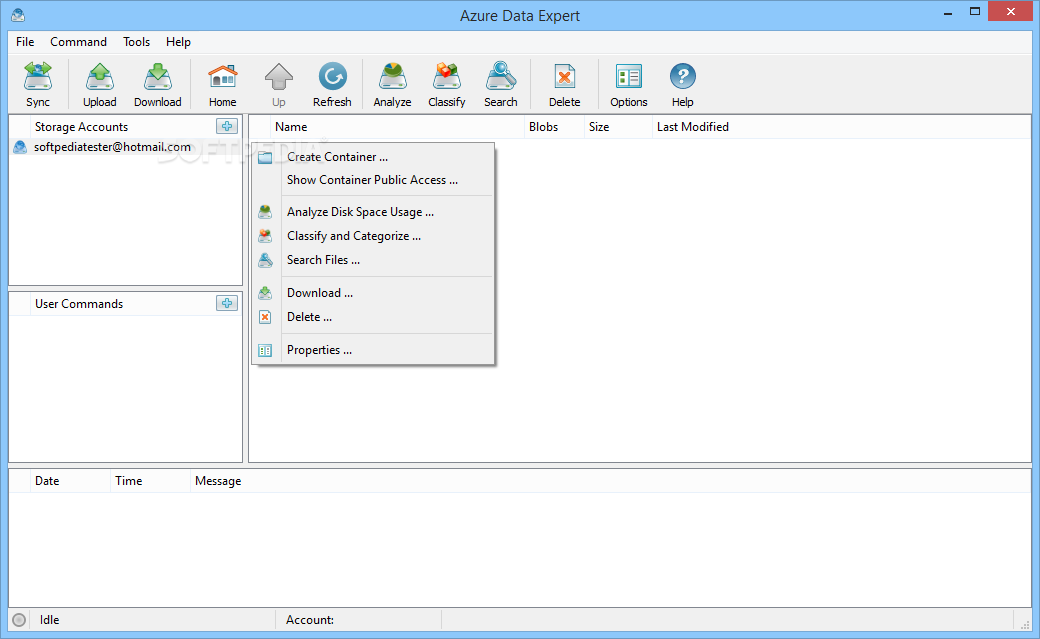Viewport: 1040px width, 639px height.
Task: Go to Home in the toolbar
Action: (x=223, y=84)
